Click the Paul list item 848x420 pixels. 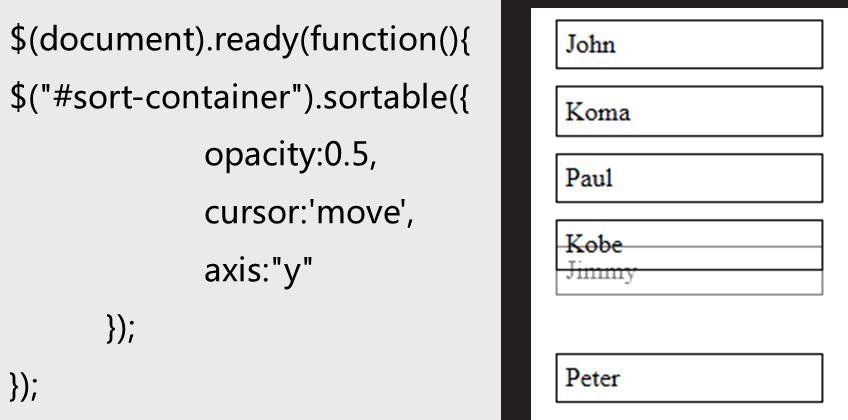pos(689,178)
